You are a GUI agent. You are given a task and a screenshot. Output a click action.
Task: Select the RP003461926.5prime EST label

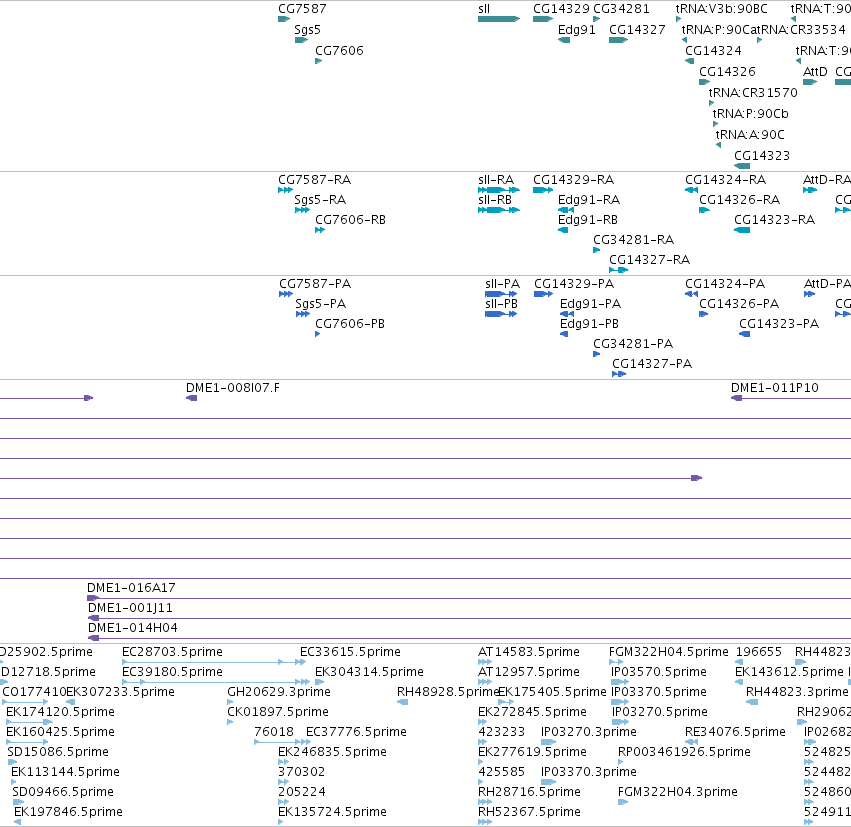pyautogui.click(x=684, y=752)
